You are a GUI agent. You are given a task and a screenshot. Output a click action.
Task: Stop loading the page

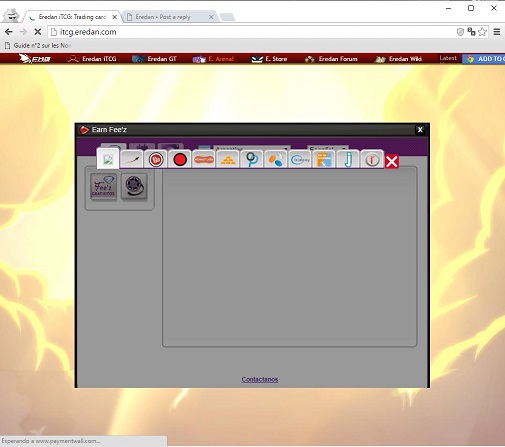click(x=38, y=32)
